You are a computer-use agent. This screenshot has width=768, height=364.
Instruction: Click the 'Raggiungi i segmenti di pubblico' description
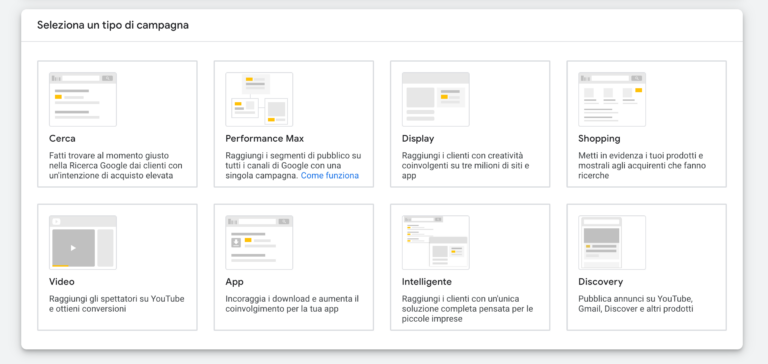click(x=293, y=166)
